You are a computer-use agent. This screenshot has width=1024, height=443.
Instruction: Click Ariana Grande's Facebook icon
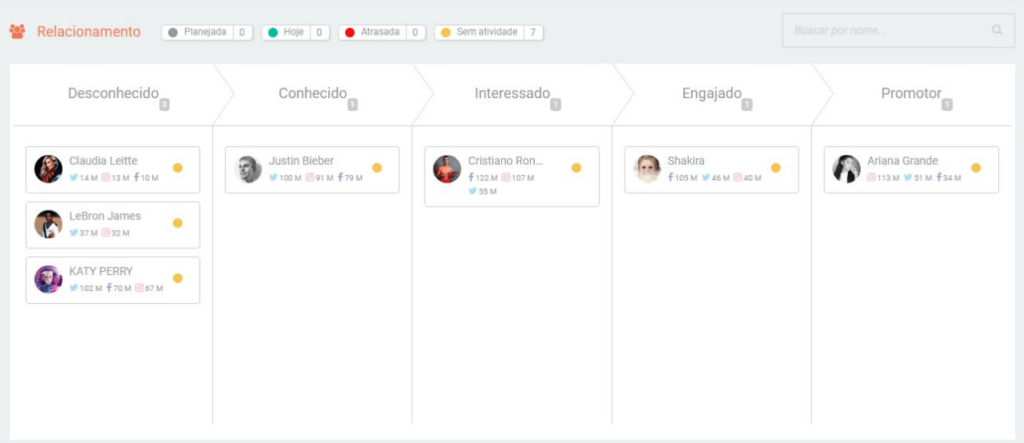point(939,177)
